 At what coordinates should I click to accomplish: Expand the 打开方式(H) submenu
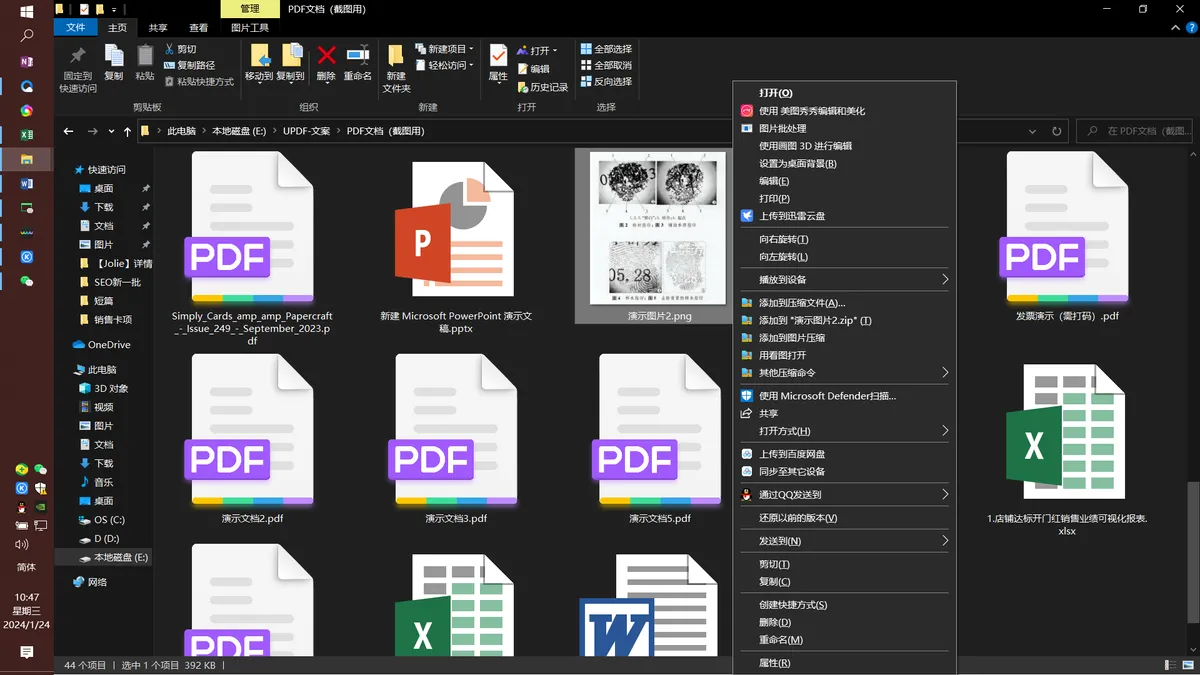(x=845, y=431)
